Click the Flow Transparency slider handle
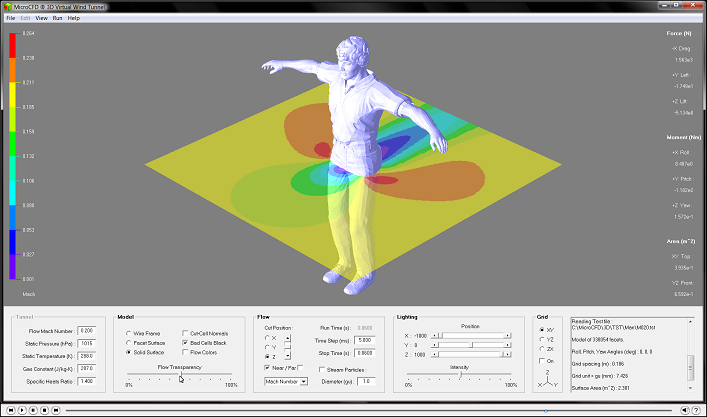This screenshot has height=417, width=707. pos(181,375)
